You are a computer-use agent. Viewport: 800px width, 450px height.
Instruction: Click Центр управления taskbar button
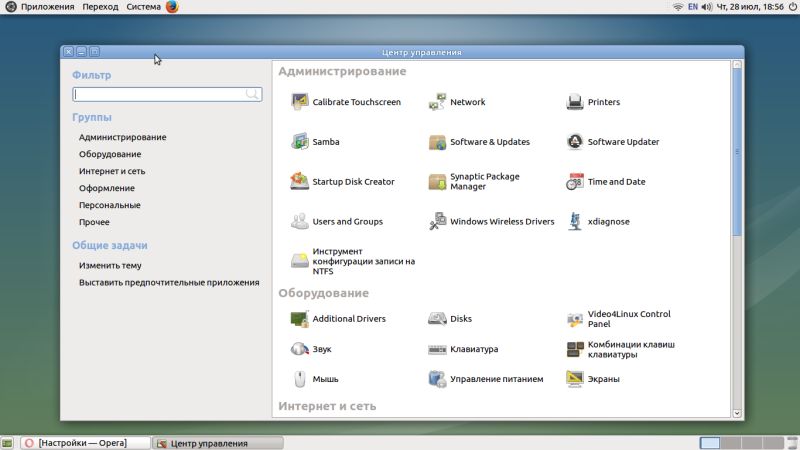[x=218, y=443]
